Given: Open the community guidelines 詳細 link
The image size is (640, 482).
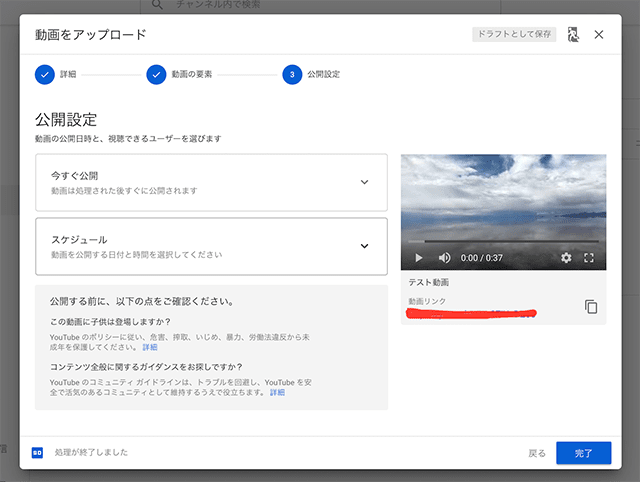Looking at the screenshot, I should pyautogui.click(x=277, y=393).
